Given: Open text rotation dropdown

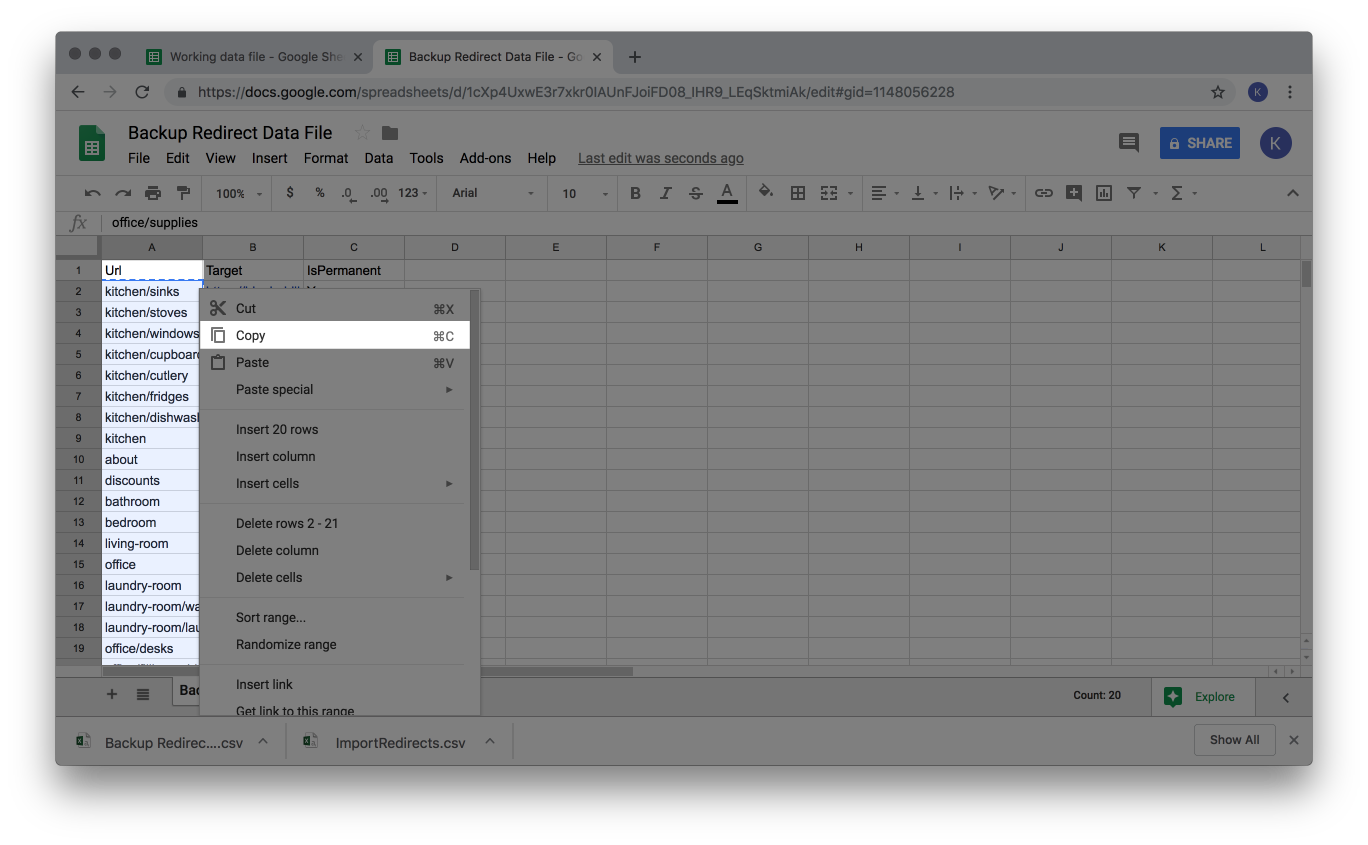Looking at the screenshot, I should click(x=1001, y=193).
